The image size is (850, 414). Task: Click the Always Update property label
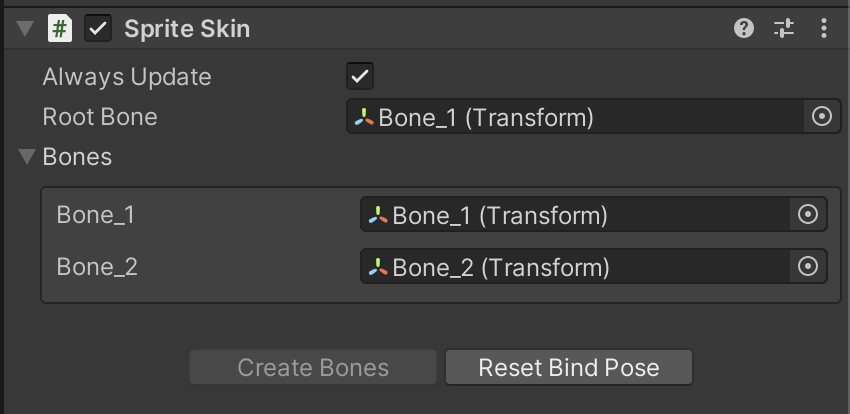tap(127, 77)
